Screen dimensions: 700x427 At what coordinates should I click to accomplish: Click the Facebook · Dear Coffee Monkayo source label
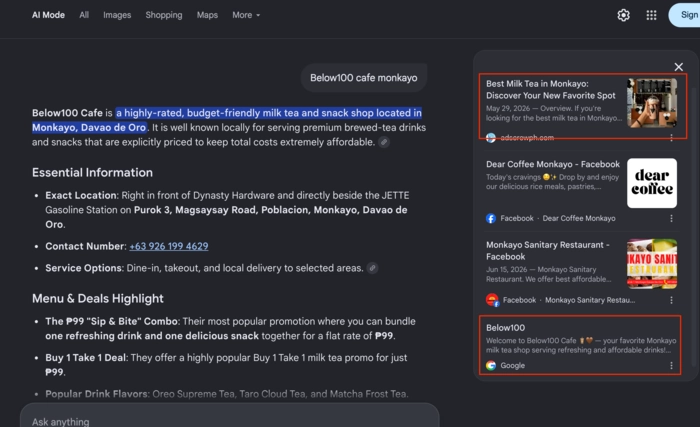(558, 218)
